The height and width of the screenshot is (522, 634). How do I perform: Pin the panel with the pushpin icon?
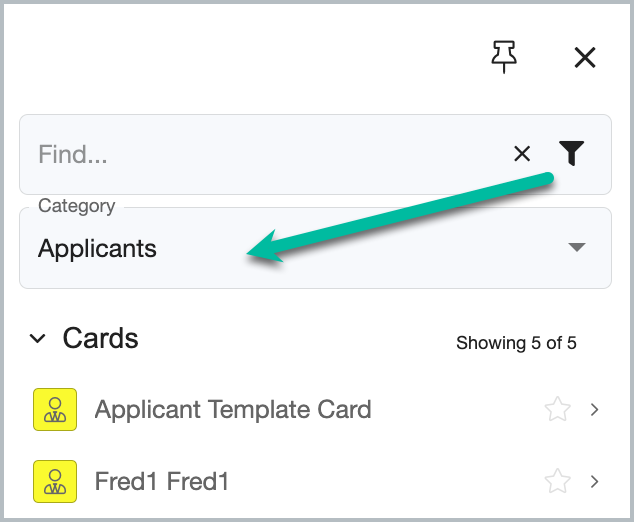[x=504, y=57]
